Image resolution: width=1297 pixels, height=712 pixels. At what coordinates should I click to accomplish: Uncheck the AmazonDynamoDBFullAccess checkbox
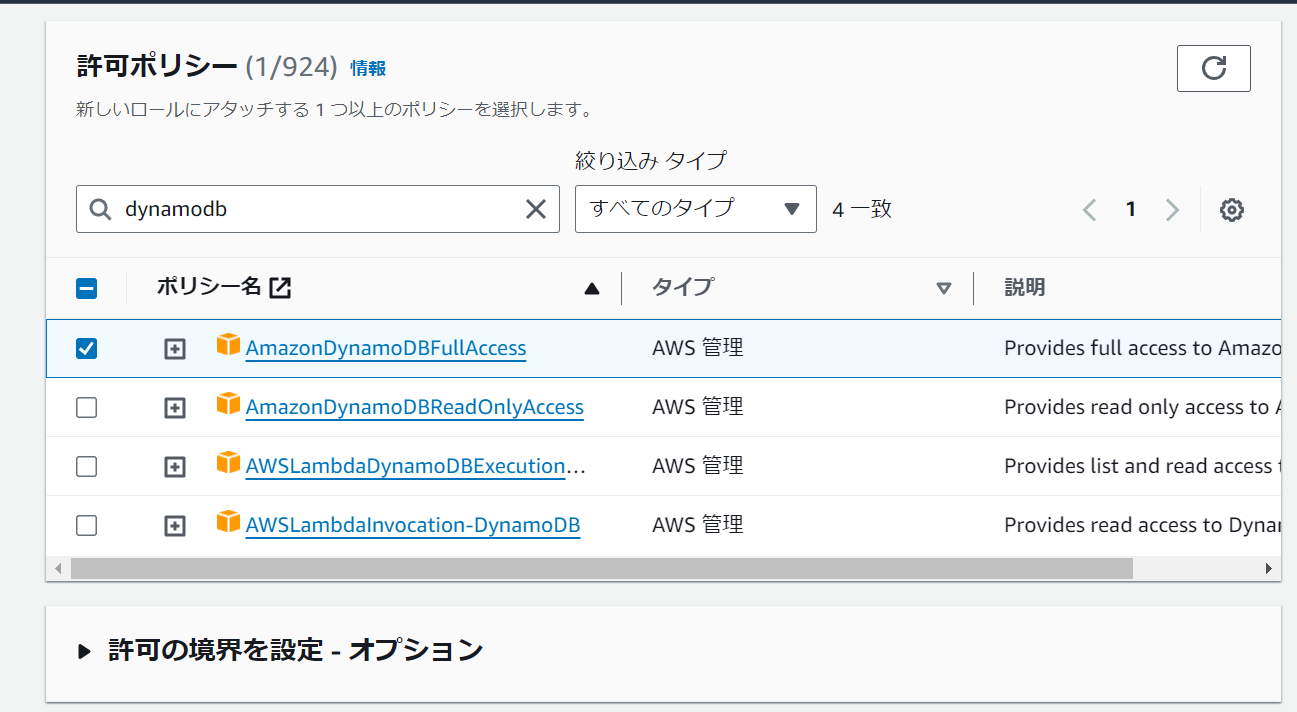click(x=87, y=348)
